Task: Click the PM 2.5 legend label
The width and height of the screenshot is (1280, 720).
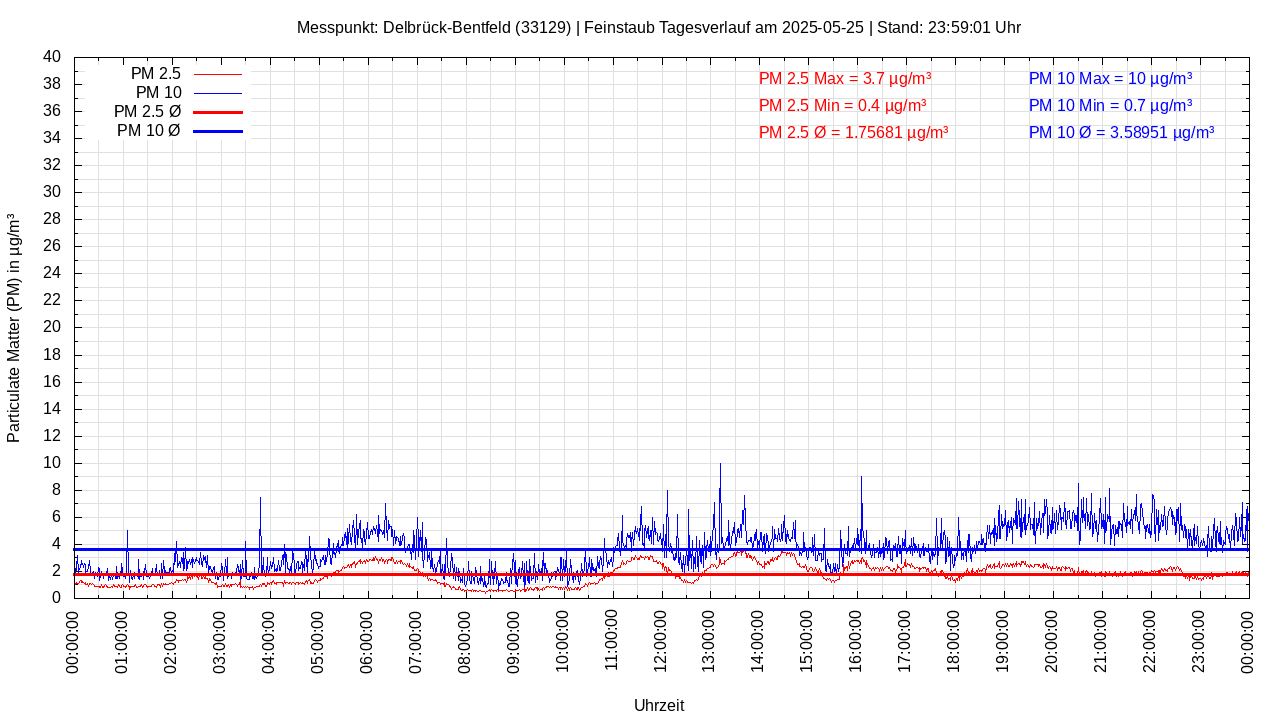Action: [x=155, y=74]
